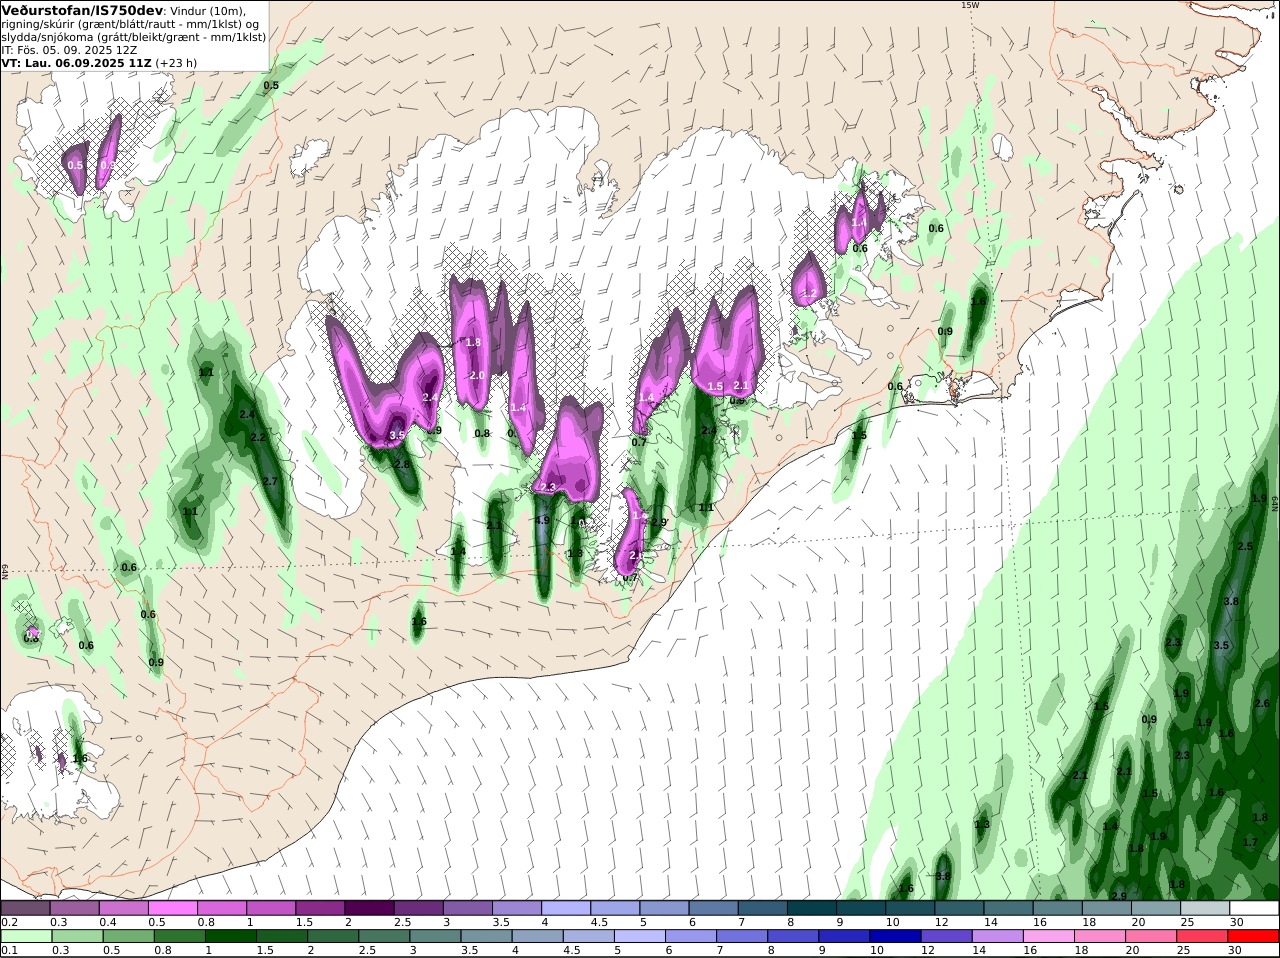Click the '1.7' rainfall value on the map
1280x958 pixels.
pyautogui.click(x=1250, y=843)
